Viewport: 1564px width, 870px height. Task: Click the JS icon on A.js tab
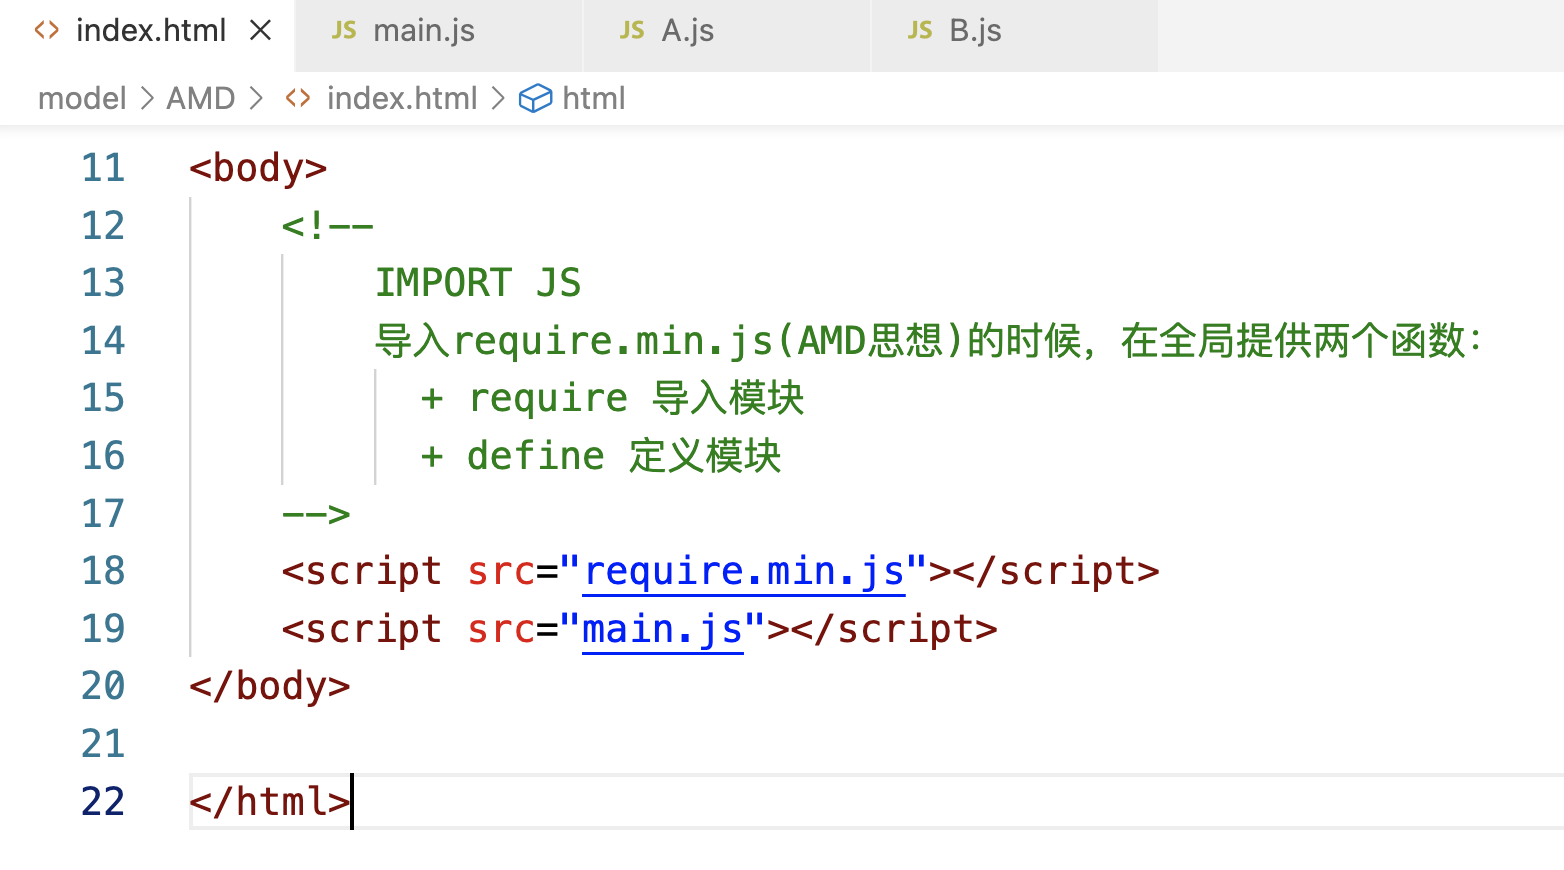(632, 31)
